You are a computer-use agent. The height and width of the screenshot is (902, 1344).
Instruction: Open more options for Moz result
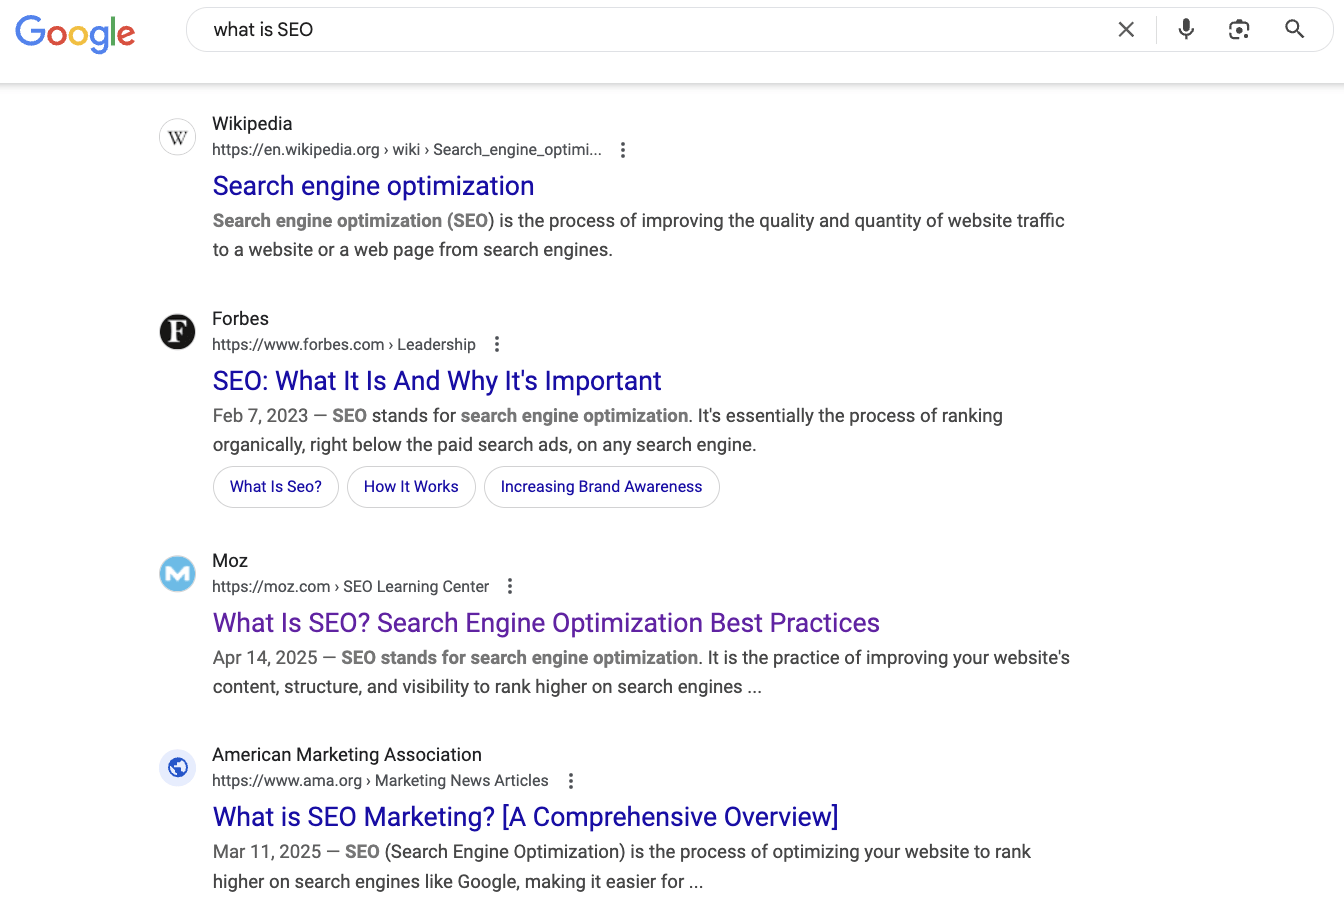(x=510, y=586)
